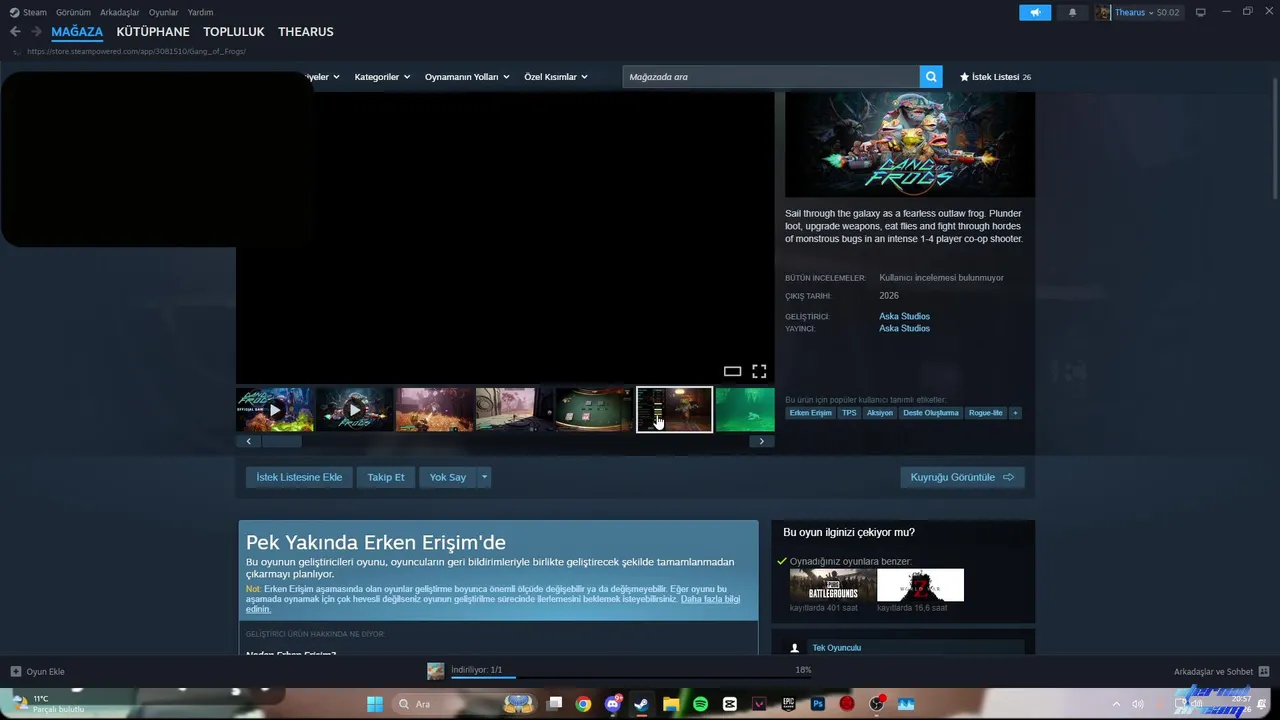Open Windows Start menu

click(375, 704)
